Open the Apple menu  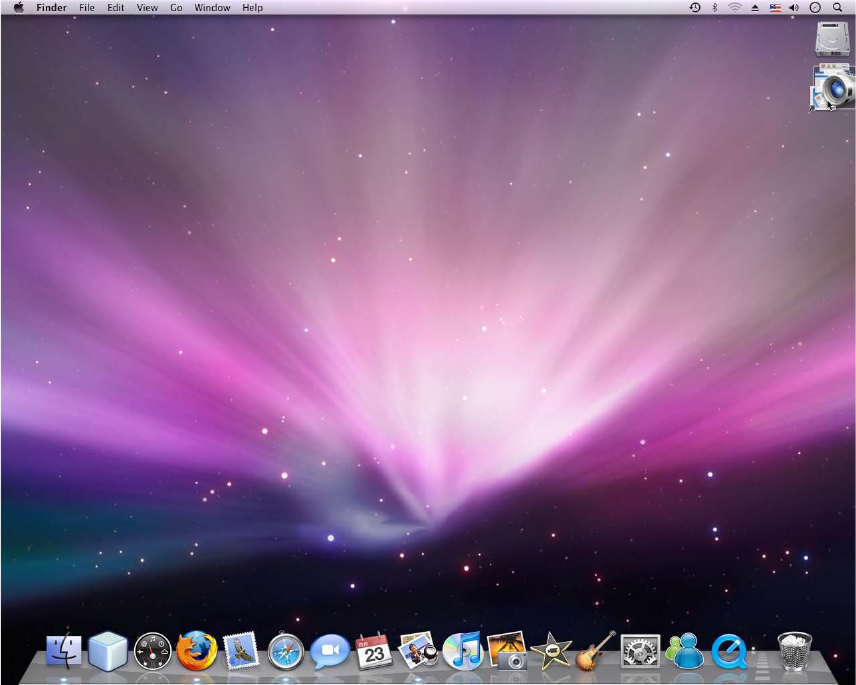pyautogui.click(x=19, y=7)
